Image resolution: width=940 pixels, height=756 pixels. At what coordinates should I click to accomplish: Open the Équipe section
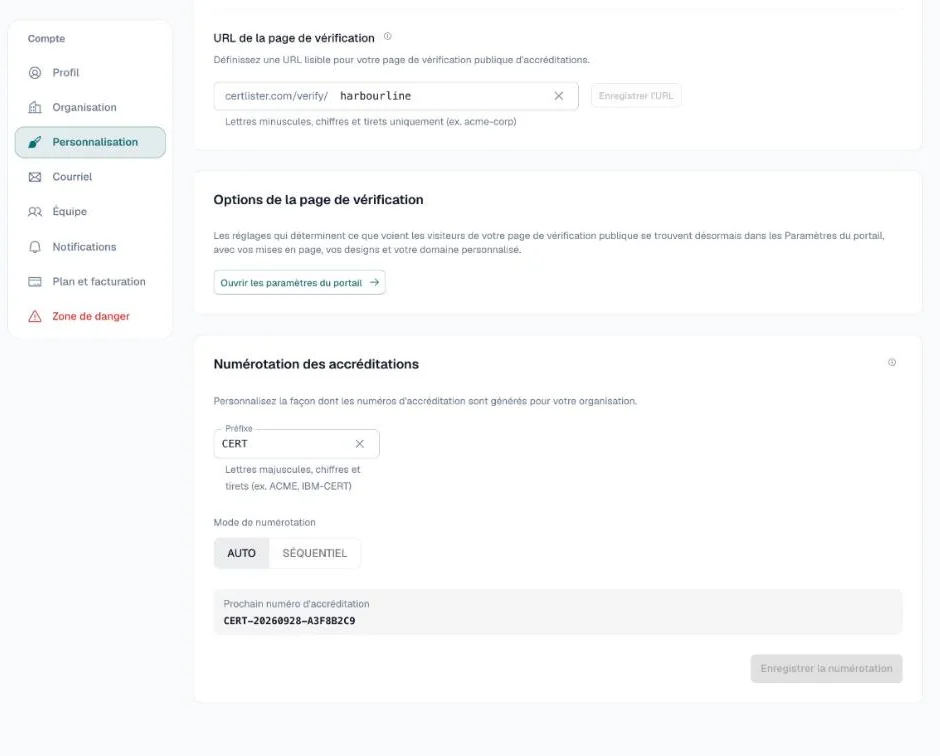click(91, 212)
